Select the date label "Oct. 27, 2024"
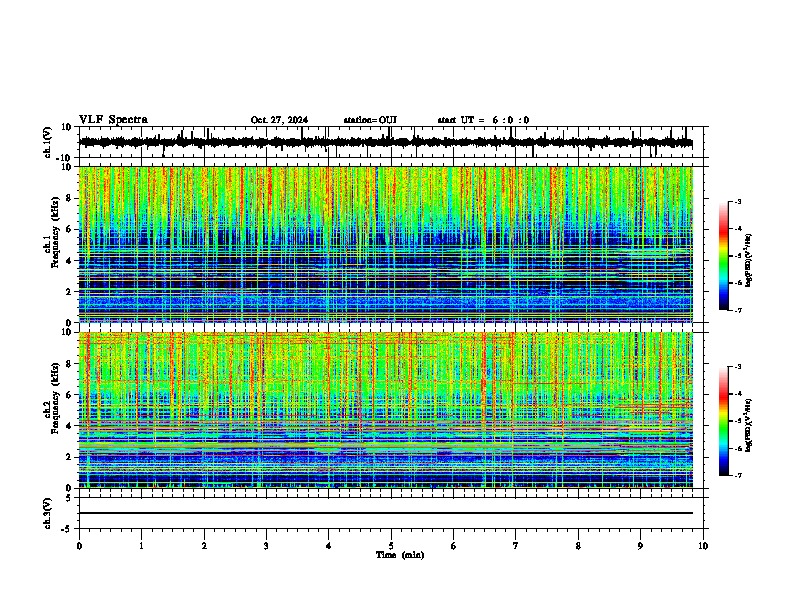The height and width of the screenshot is (612, 792). click(x=279, y=120)
